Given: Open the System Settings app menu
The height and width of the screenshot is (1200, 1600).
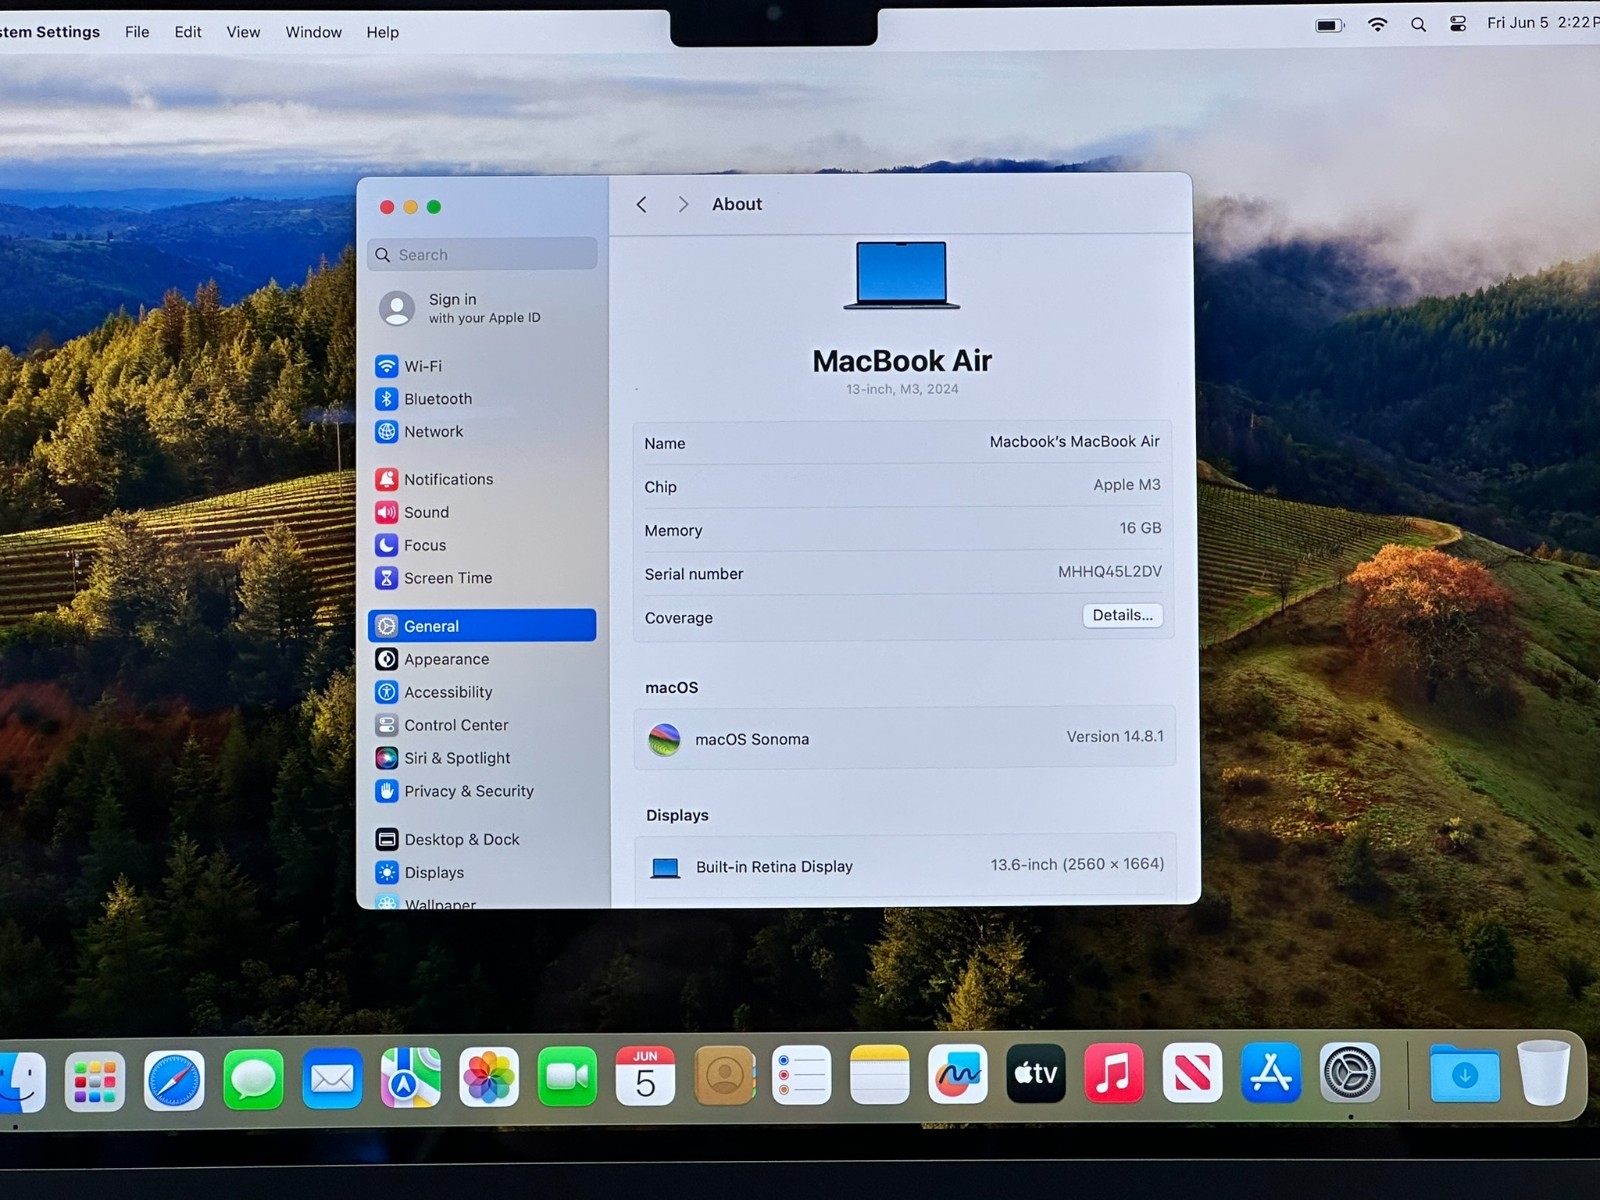Looking at the screenshot, I should [x=50, y=32].
